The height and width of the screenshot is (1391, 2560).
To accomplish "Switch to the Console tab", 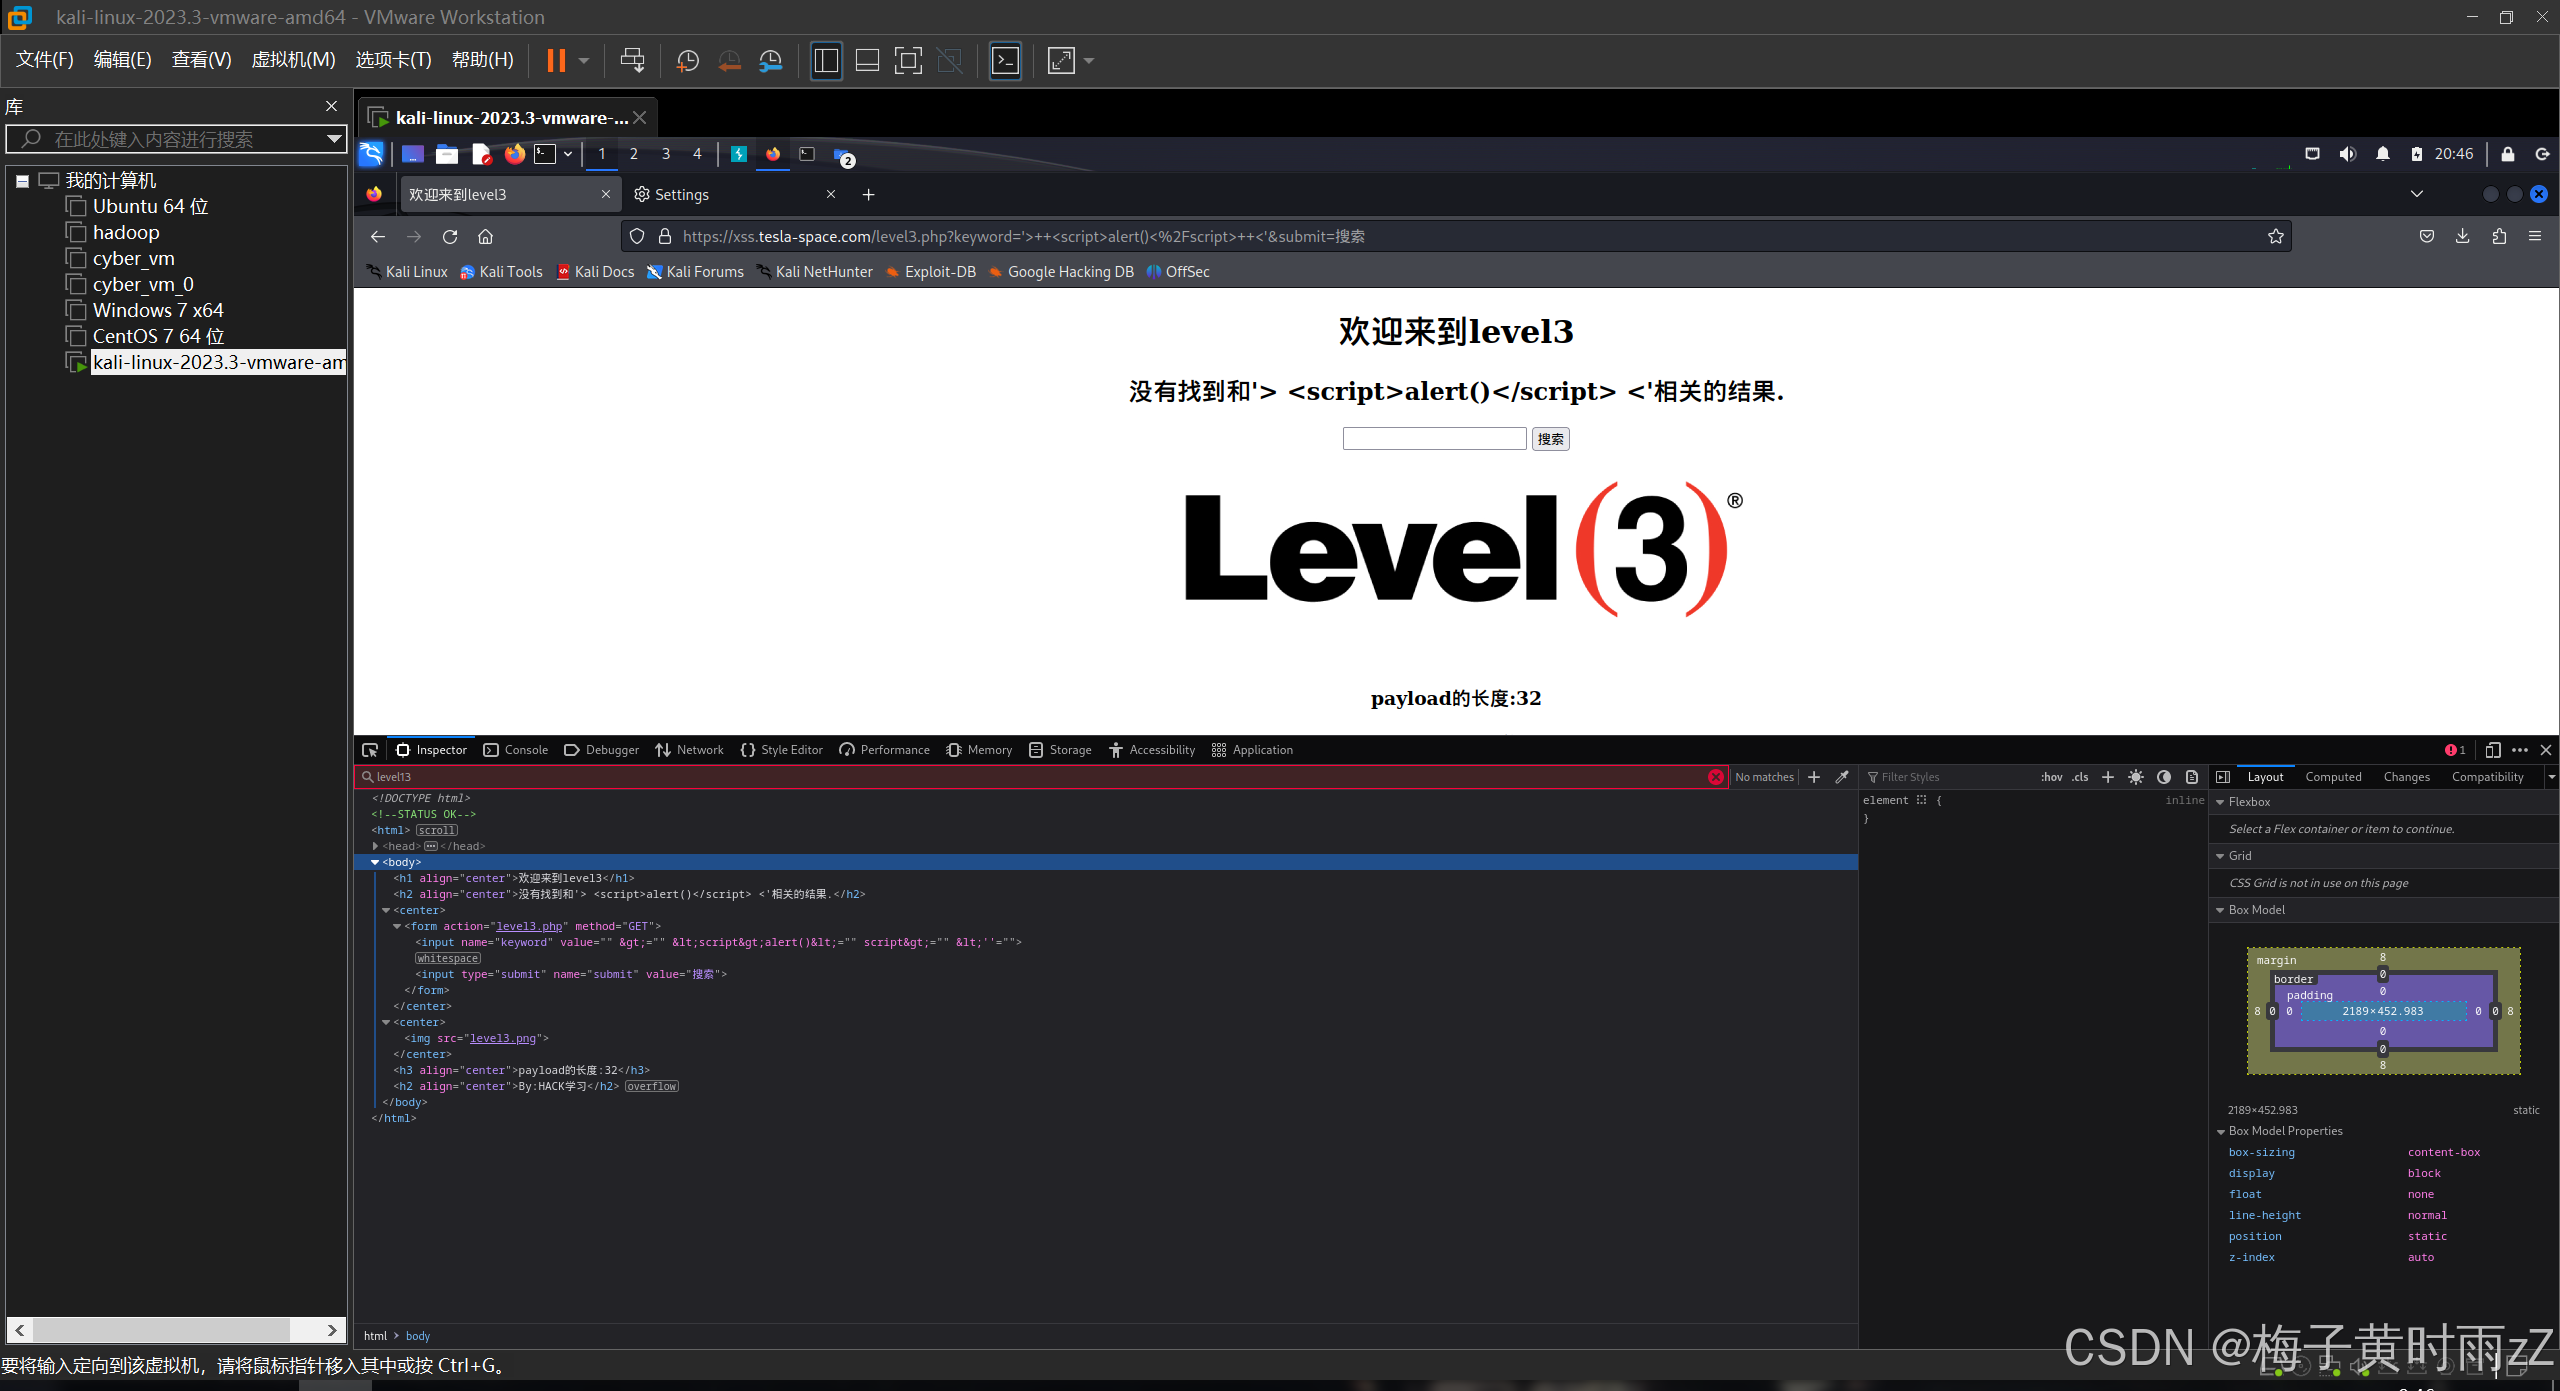I will tap(516, 750).
